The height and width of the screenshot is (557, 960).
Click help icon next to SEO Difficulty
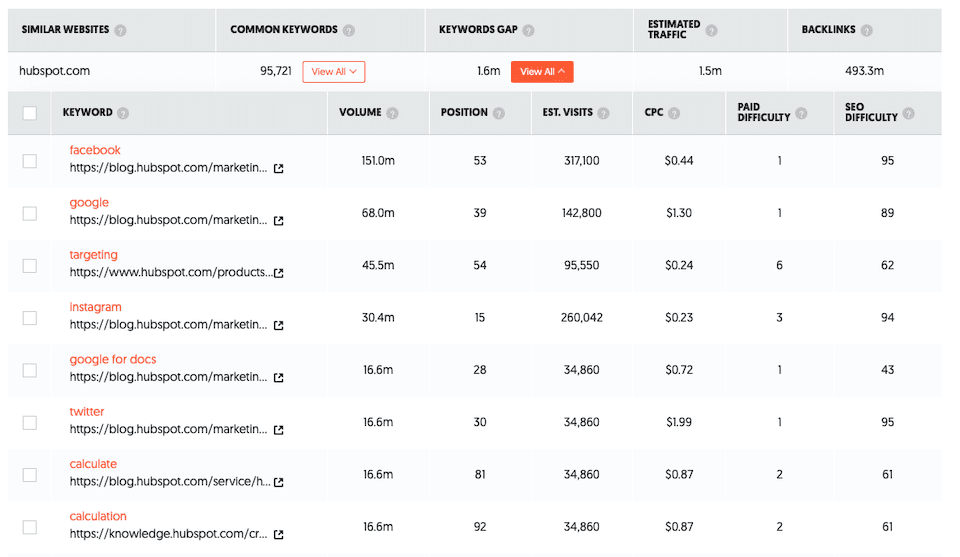pos(908,113)
